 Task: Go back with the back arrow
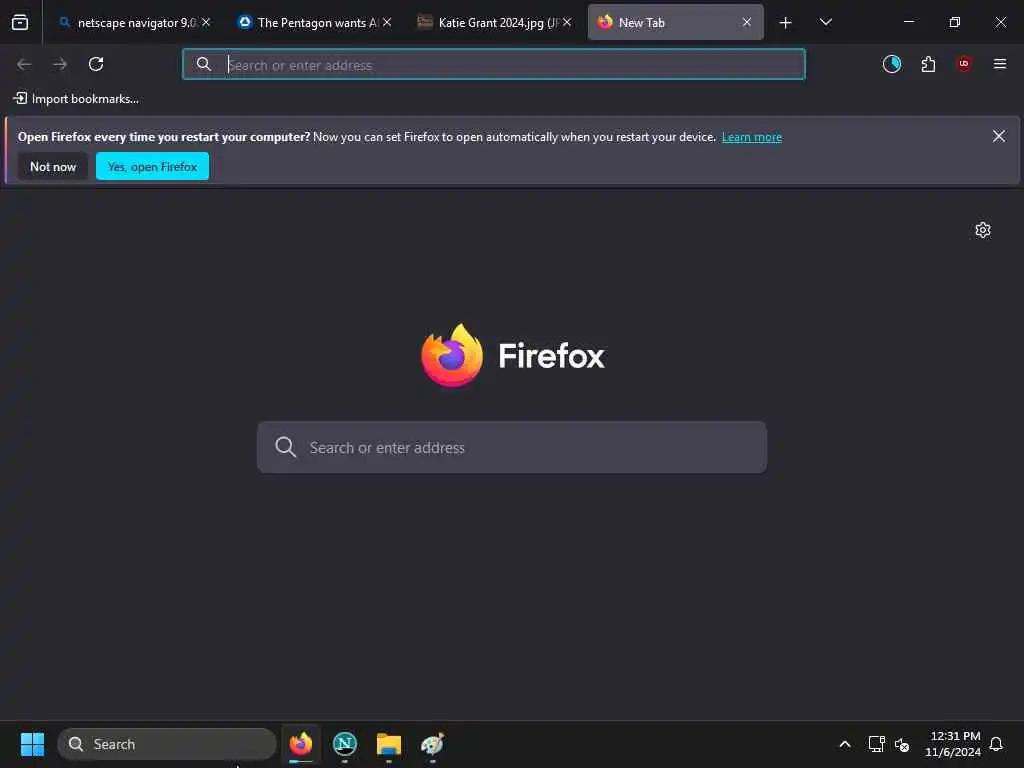click(25, 64)
